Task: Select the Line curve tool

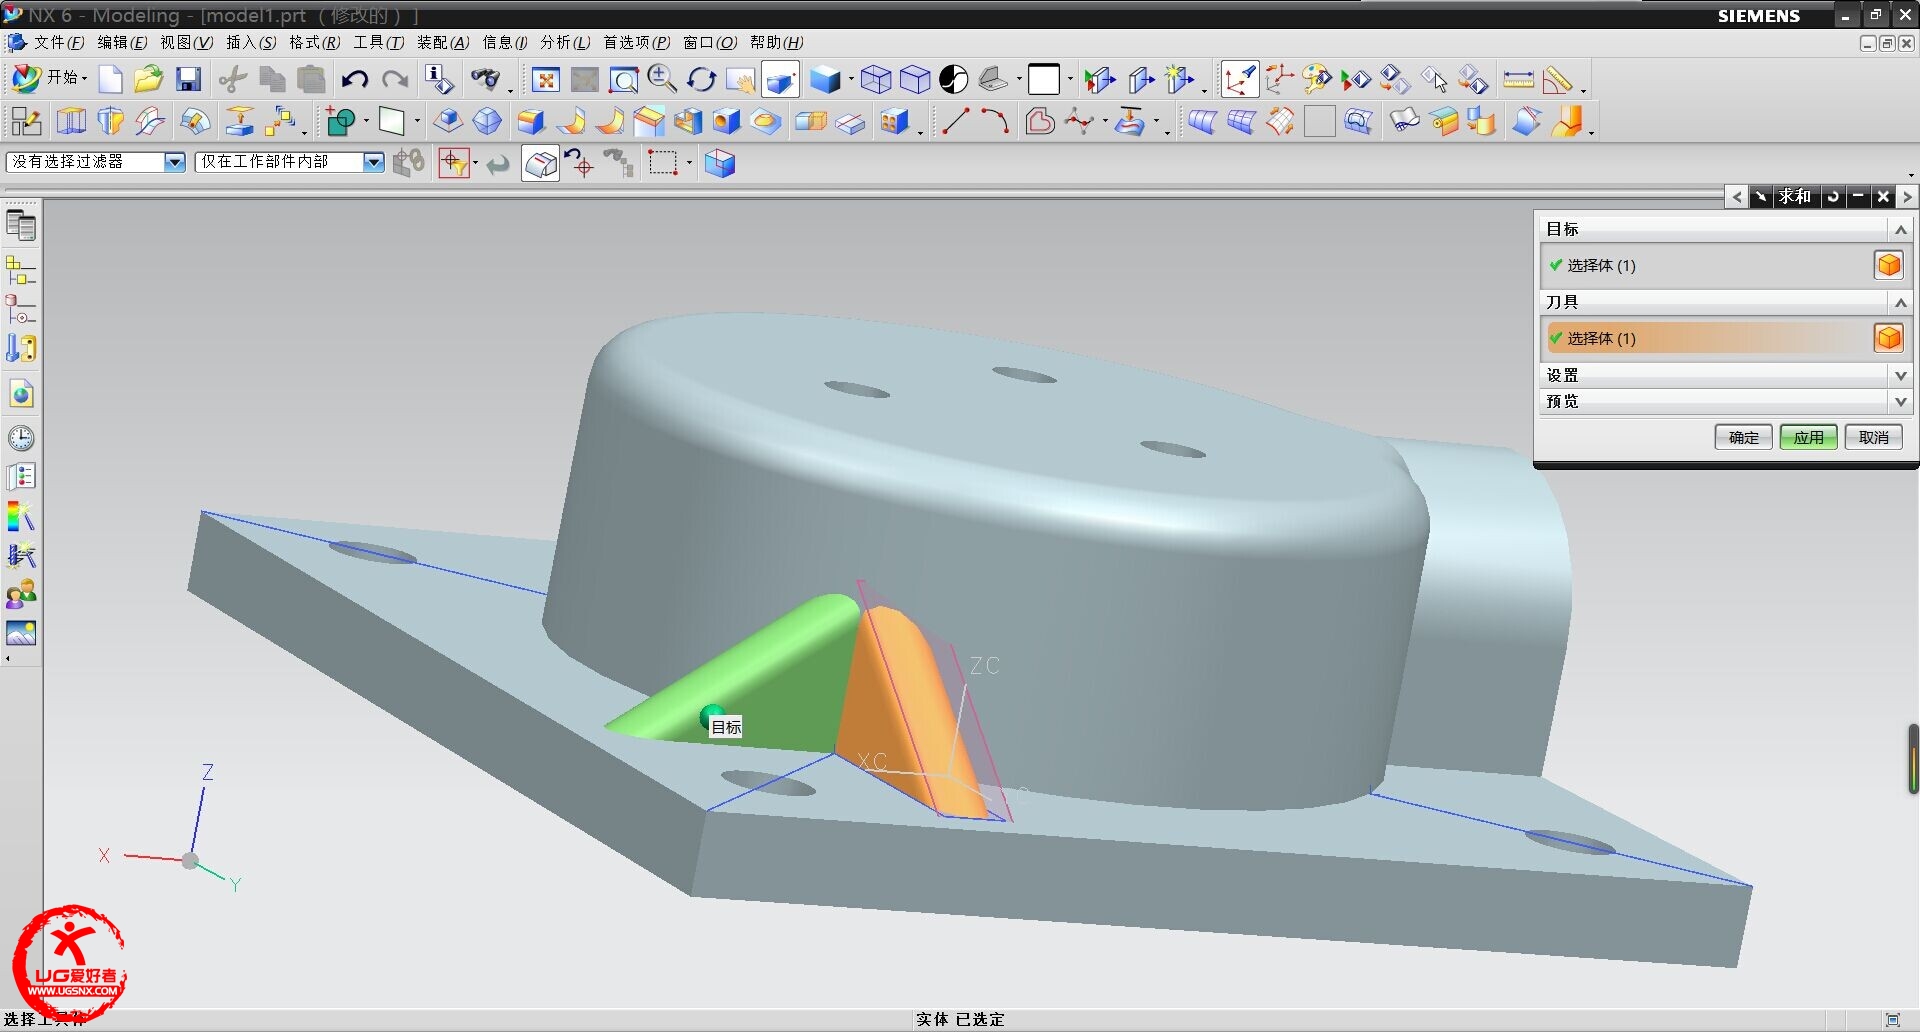Action: (x=955, y=121)
